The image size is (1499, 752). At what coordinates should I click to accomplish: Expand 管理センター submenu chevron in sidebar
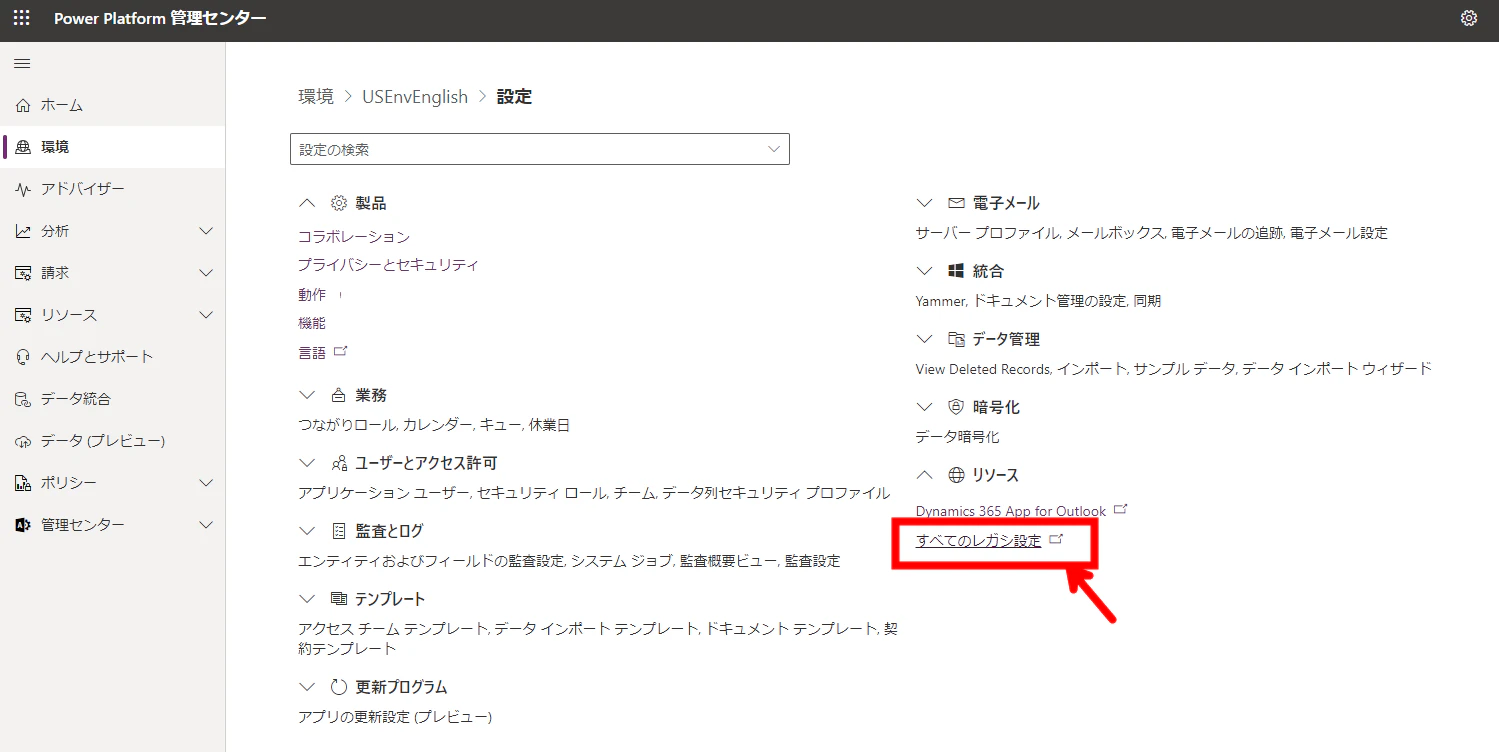206,525
